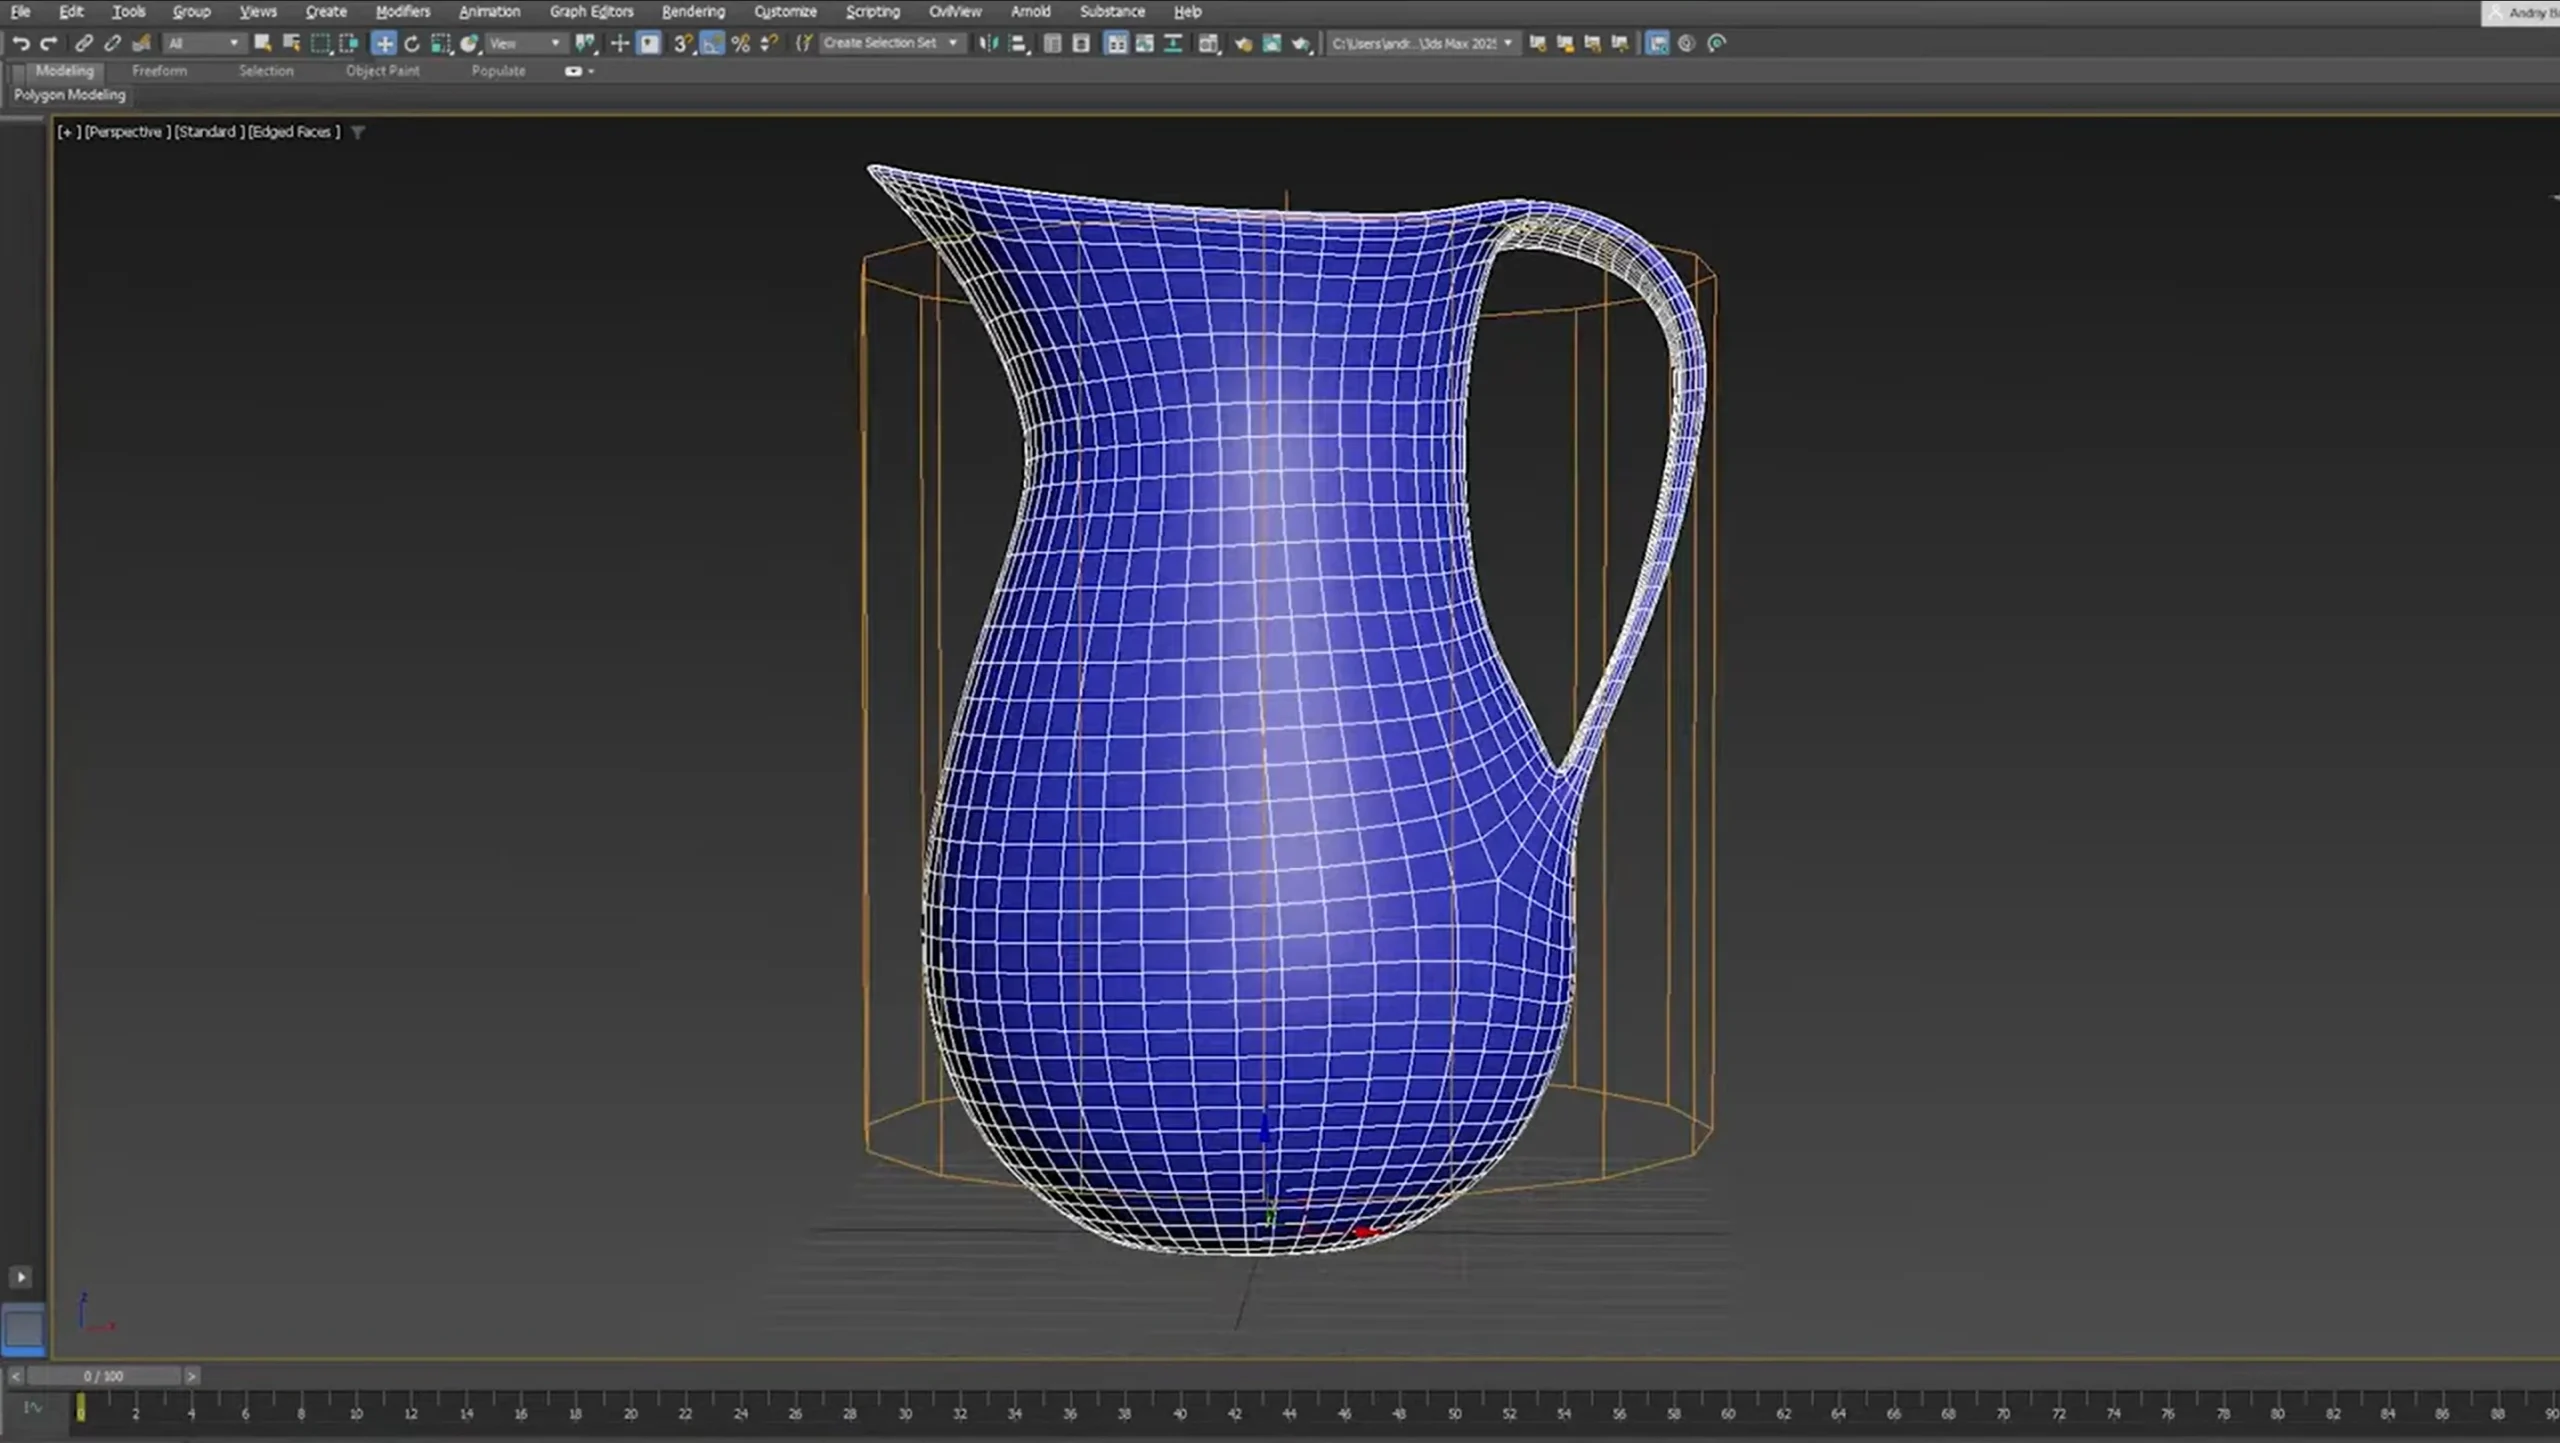The height and width of the screenshot is (1443, 2560).
Task: Click the Select Object arrow icon
Action: click(262, 43)
